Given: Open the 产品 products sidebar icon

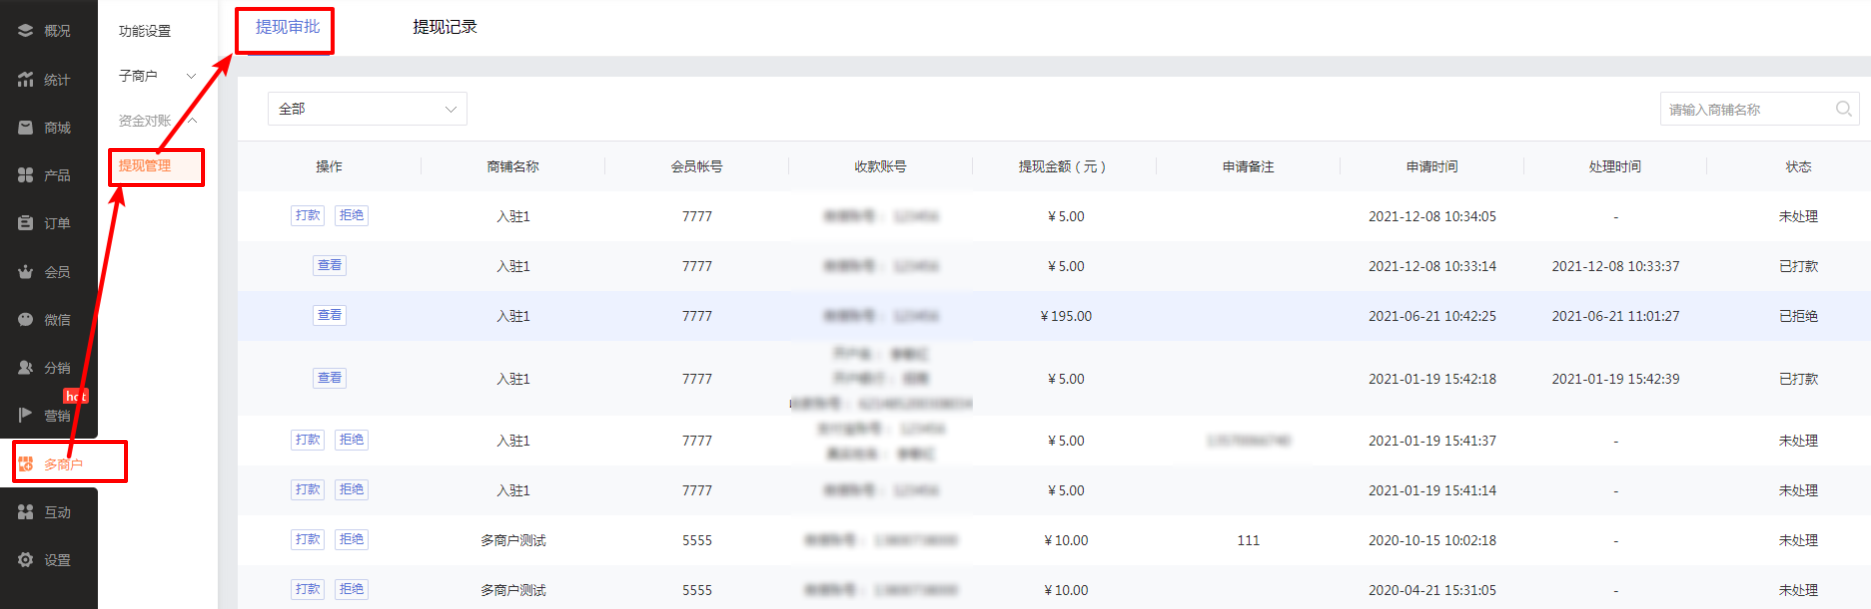Looking at the screenshot, I should 26,175.
